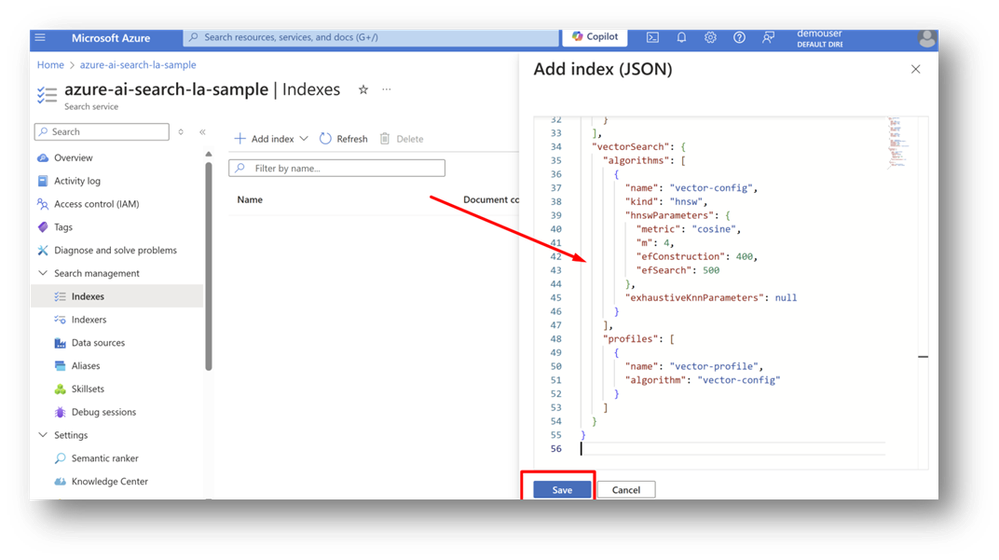999x560 pixels.
Task: Place cursor on empty line 56
Action: pos(733,449)
